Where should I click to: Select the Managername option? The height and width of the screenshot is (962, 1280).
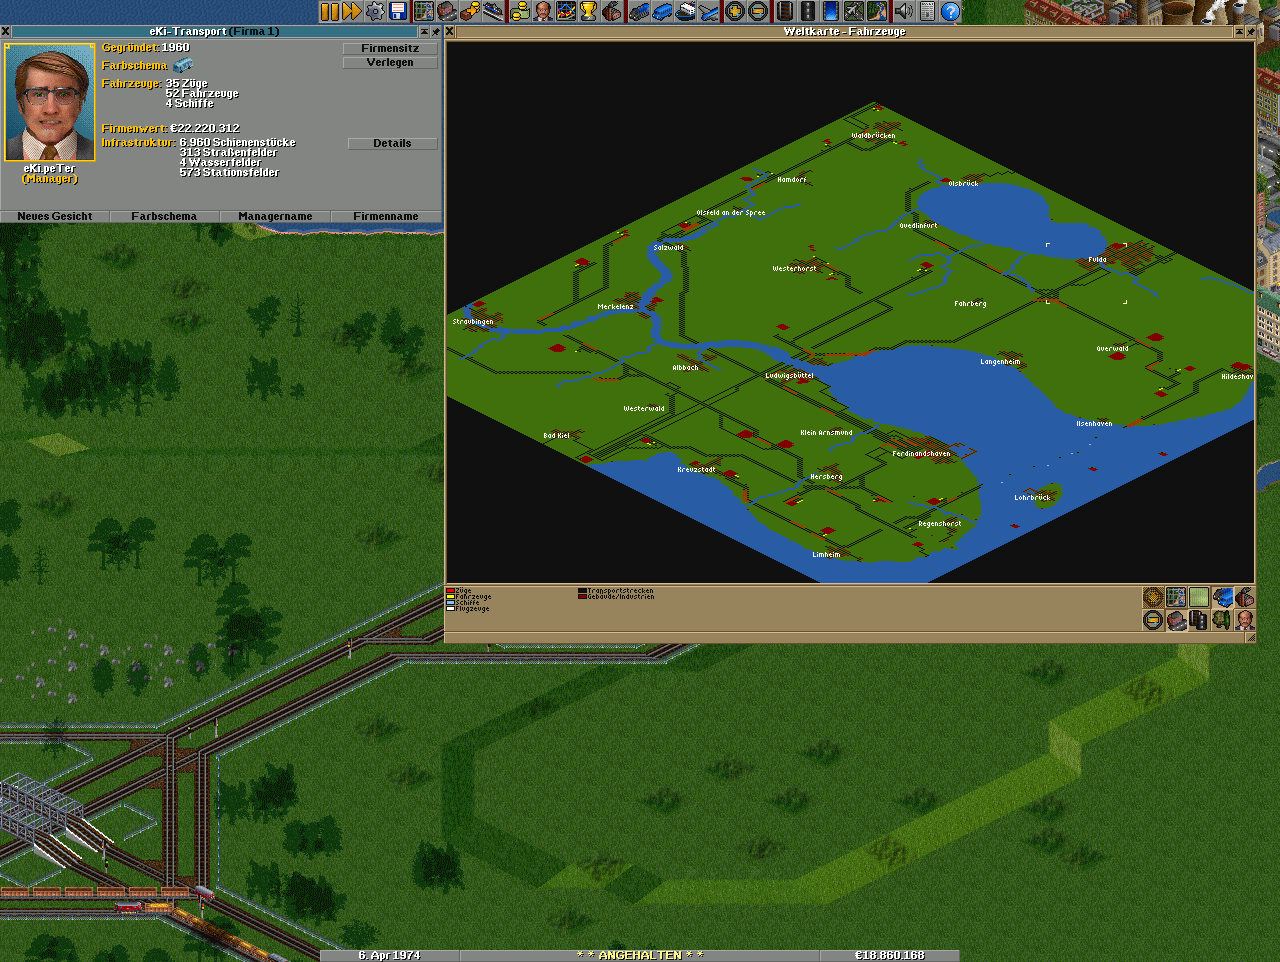275,216
